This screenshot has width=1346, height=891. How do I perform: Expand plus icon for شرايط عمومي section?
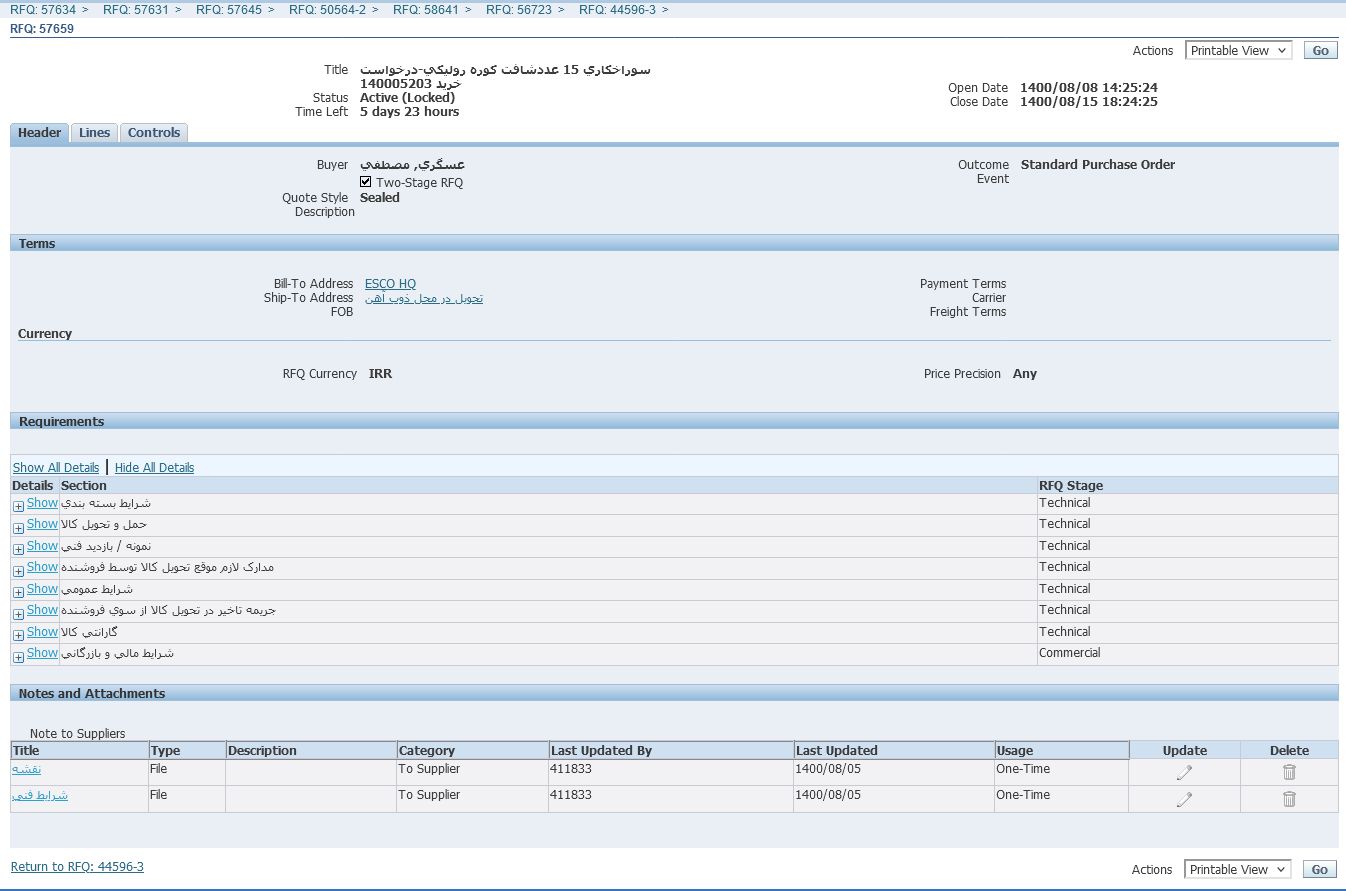(18, 592)
